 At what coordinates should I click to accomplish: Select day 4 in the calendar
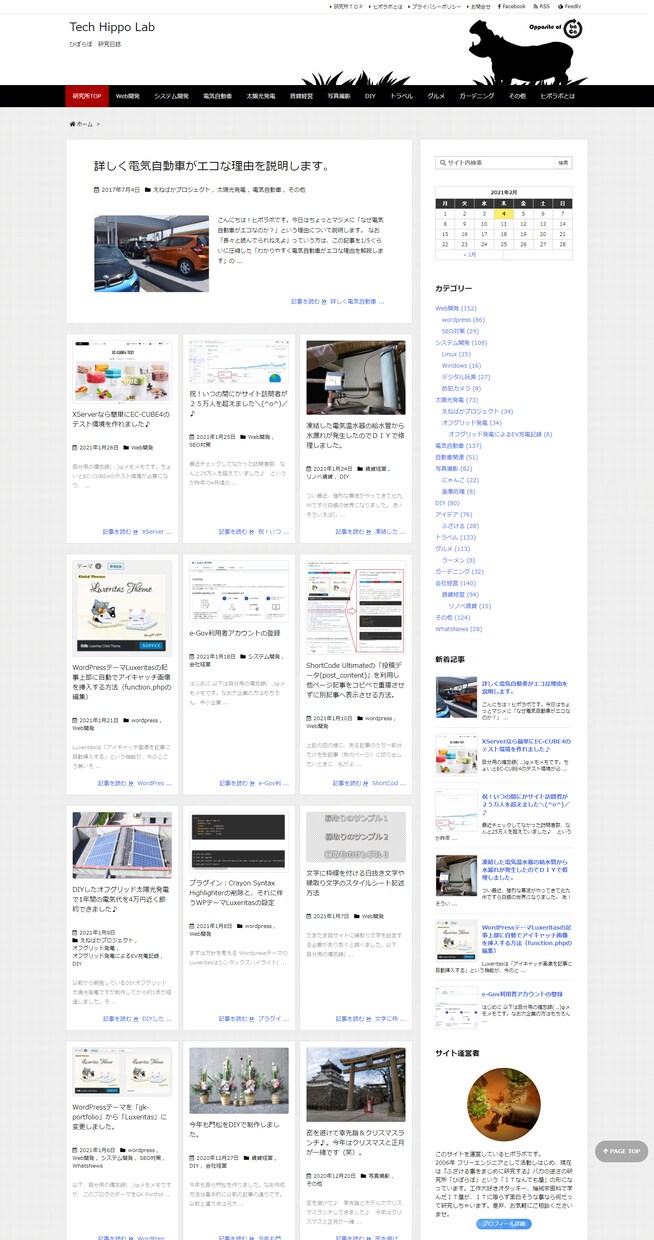point(504,213)
